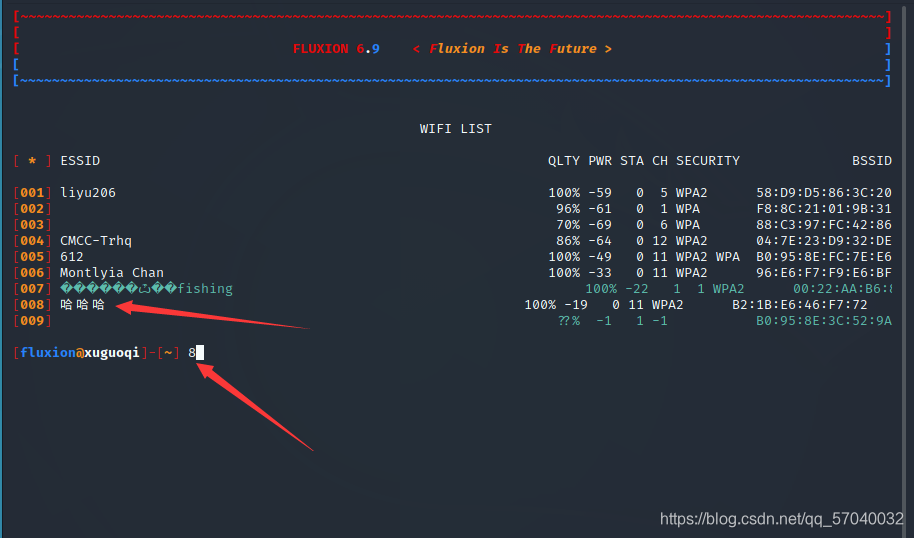Click the QLTY column header
914x538 pixels.
tap(564, 161)
